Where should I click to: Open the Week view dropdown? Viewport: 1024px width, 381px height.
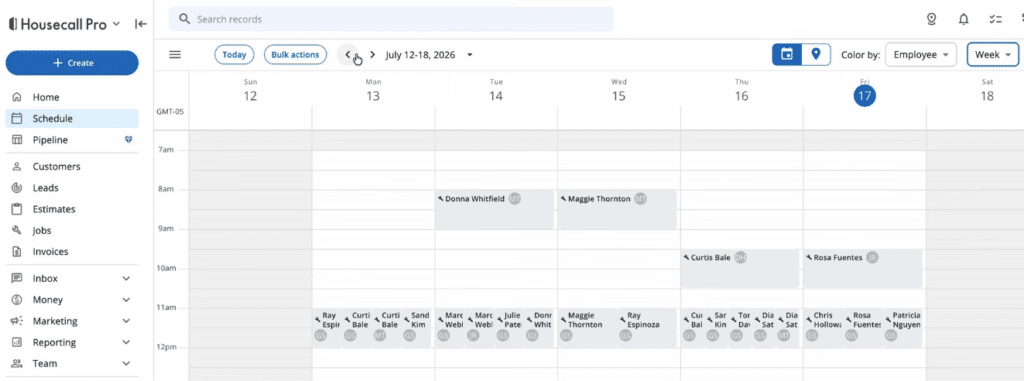(x=993, y=55)
